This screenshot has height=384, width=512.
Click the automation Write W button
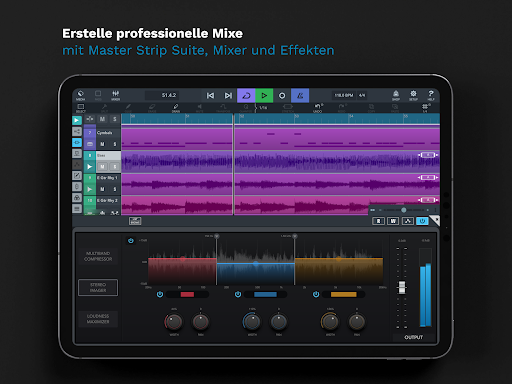[393, 221]
